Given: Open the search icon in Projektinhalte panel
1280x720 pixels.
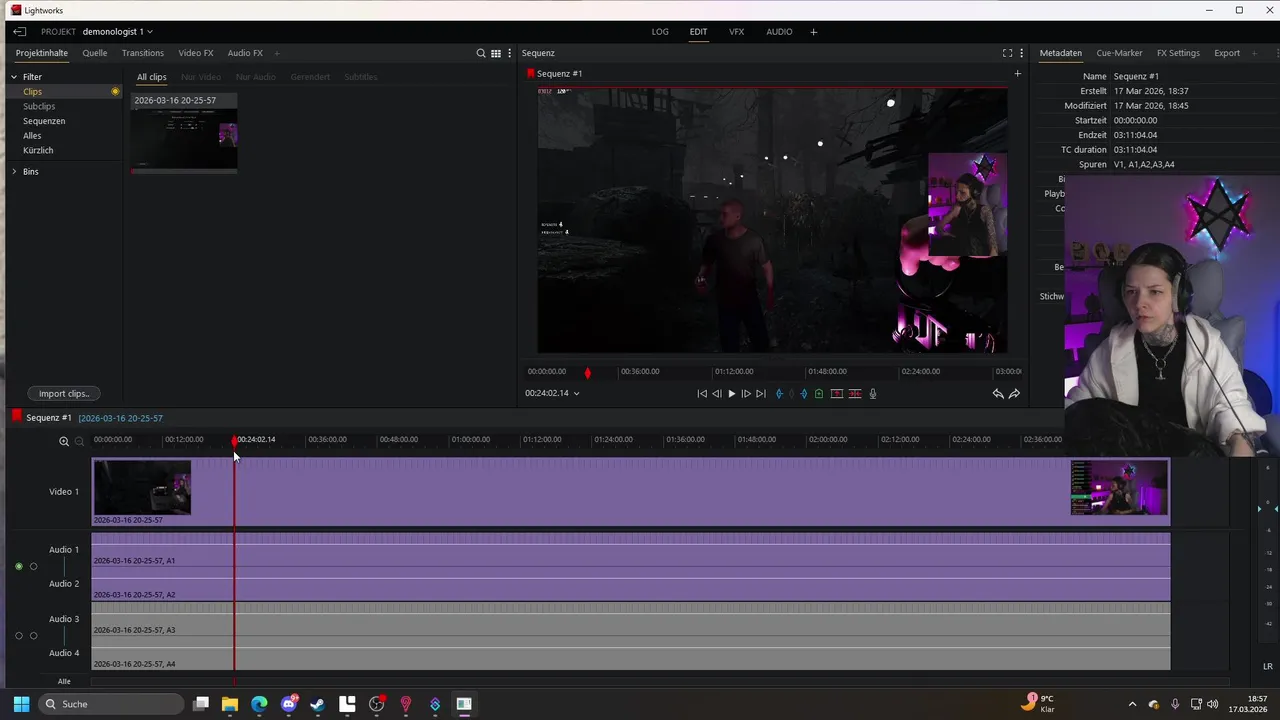Looking at the screenshot, I should (481, 53).
